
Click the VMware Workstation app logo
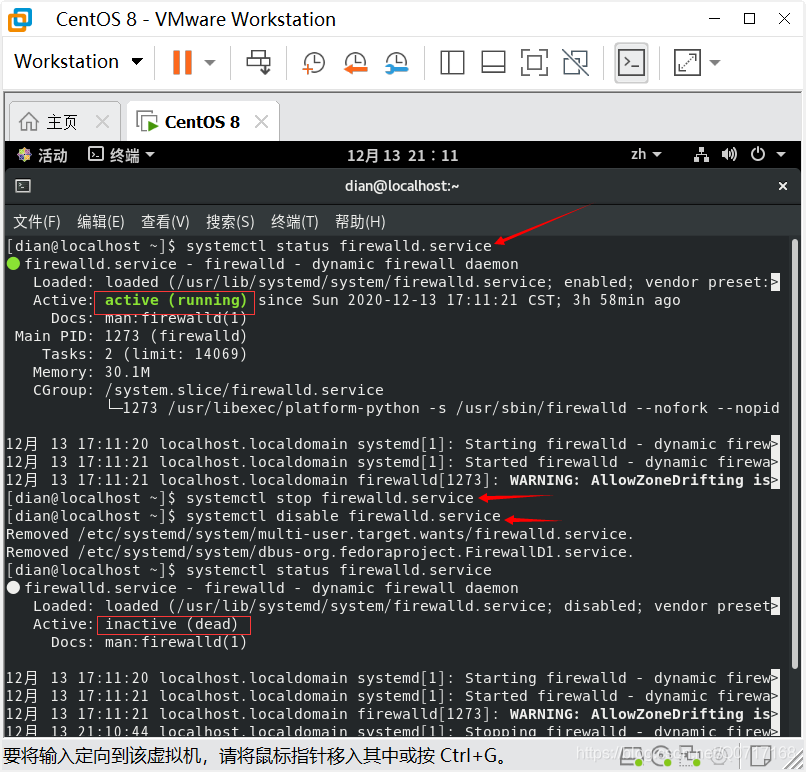coord(20,19)
